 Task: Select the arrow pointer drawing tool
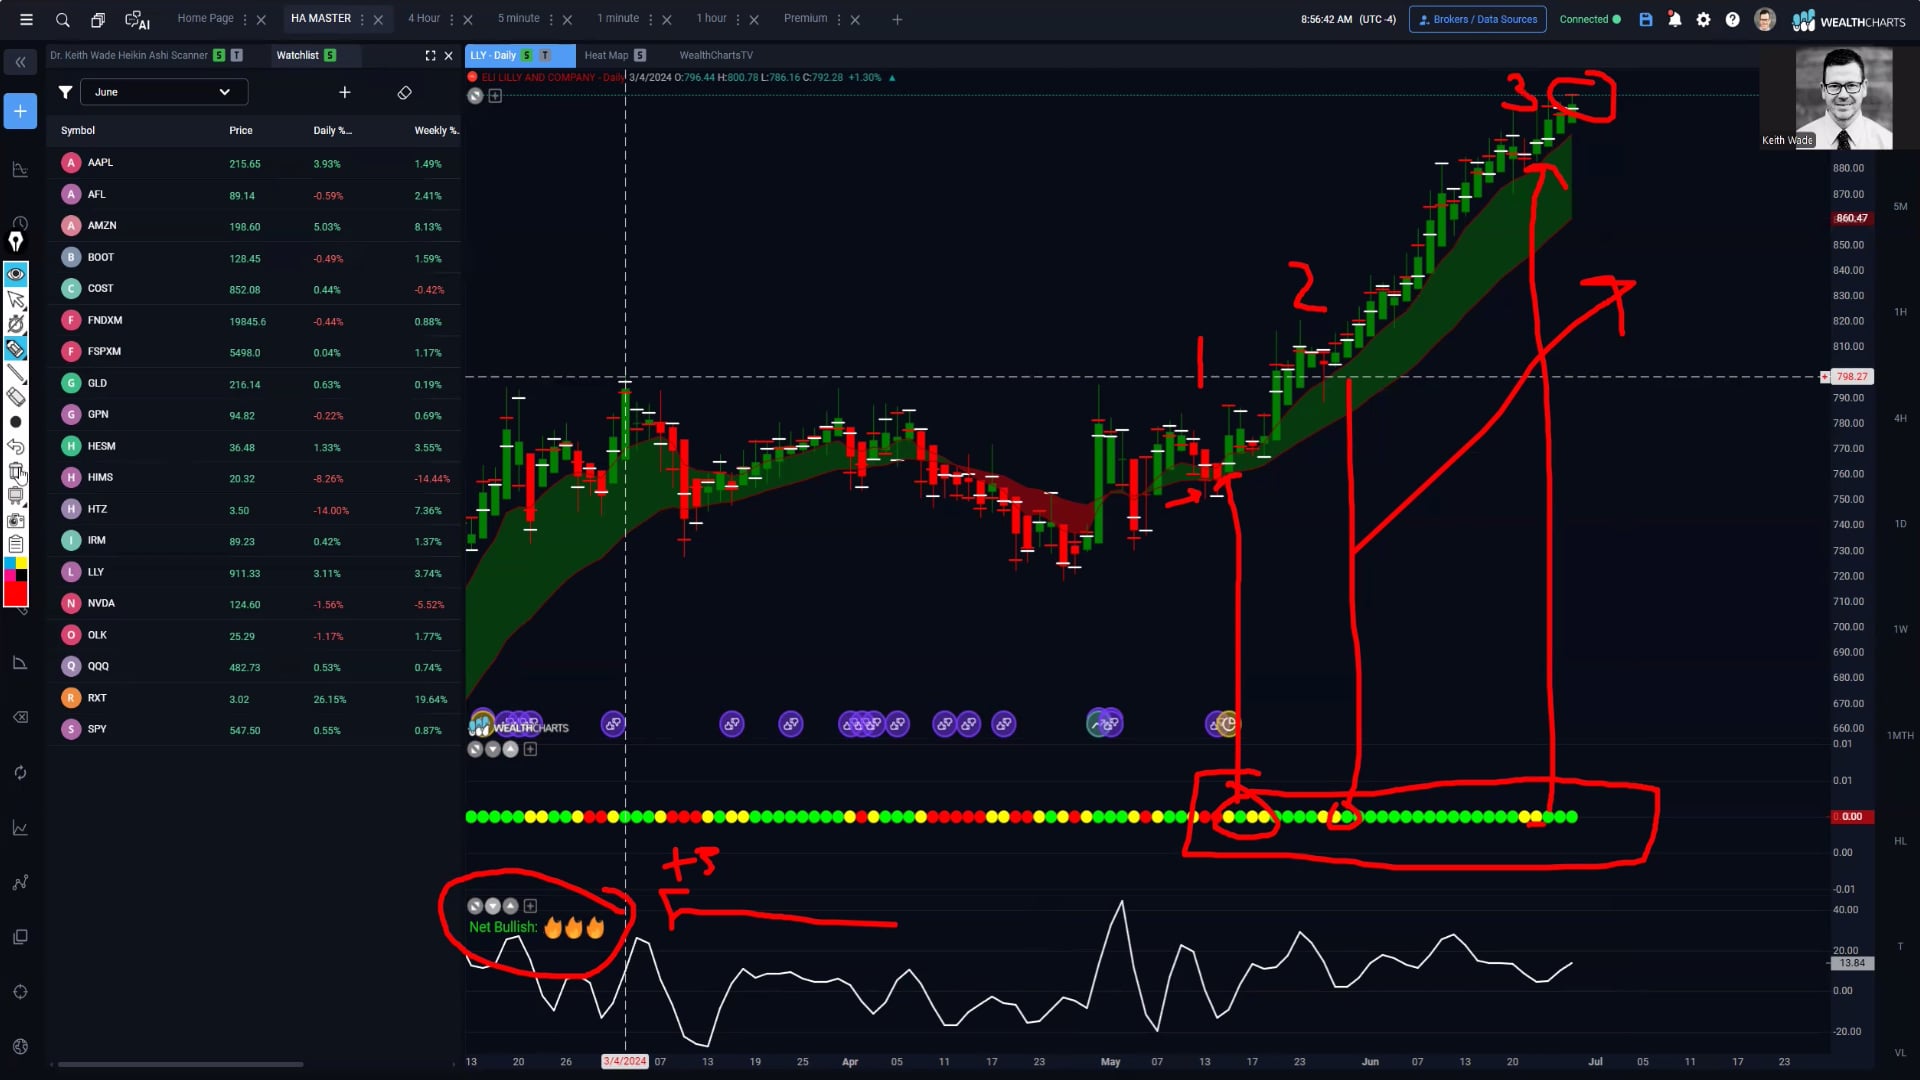tap(16, 299)
